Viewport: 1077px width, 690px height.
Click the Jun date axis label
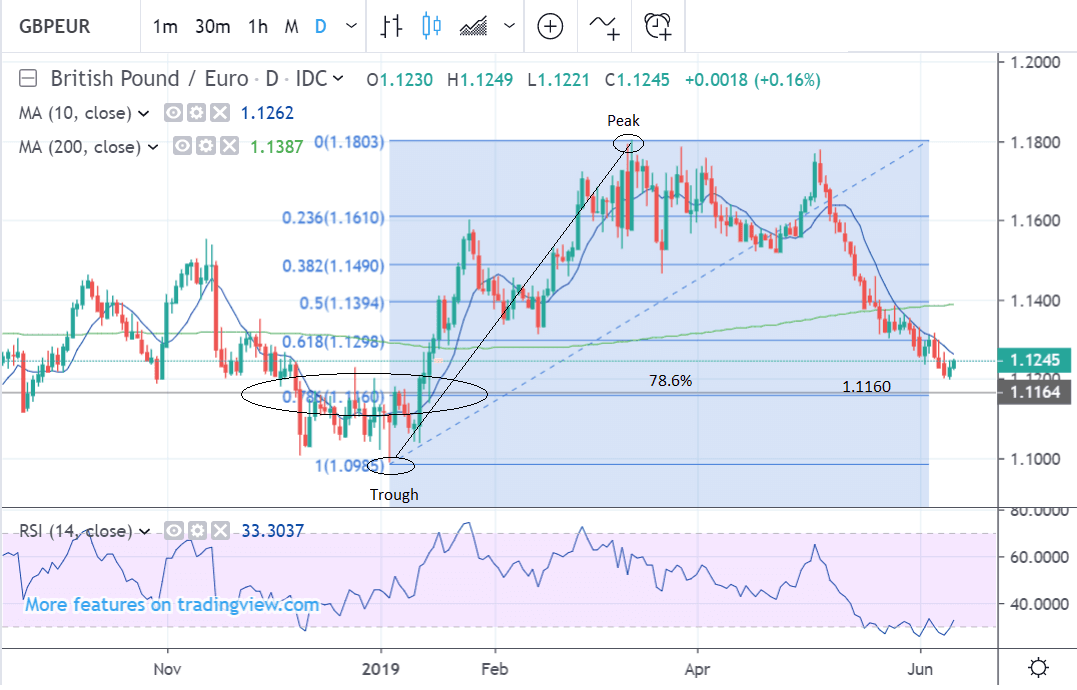click(920, 669)
